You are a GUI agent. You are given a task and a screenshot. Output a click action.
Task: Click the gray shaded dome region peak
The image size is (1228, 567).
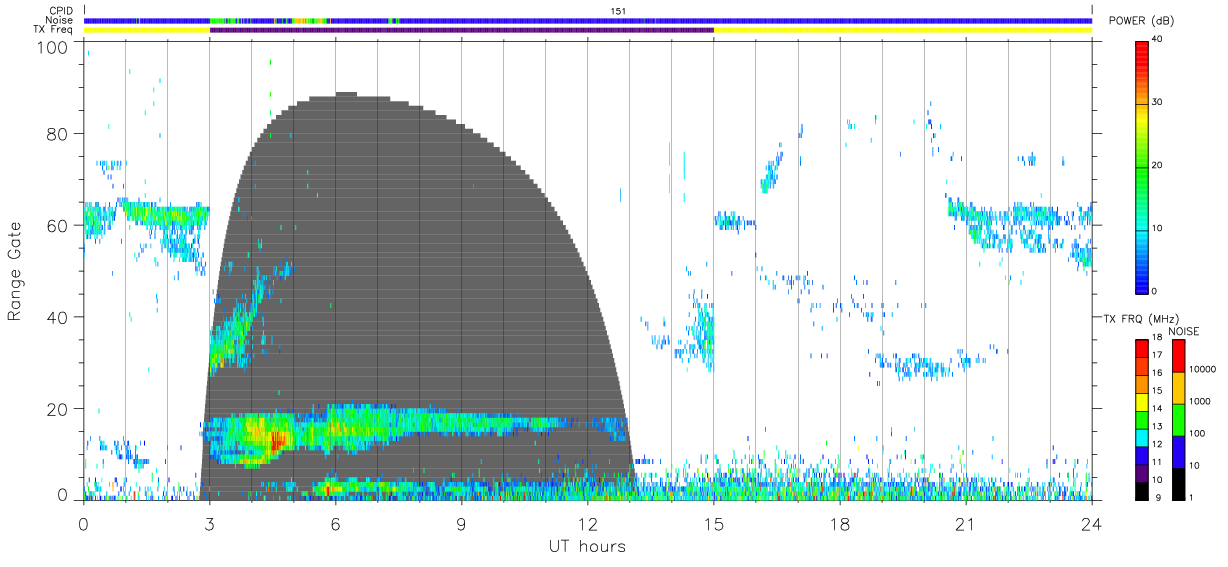[x=346, y=94]
